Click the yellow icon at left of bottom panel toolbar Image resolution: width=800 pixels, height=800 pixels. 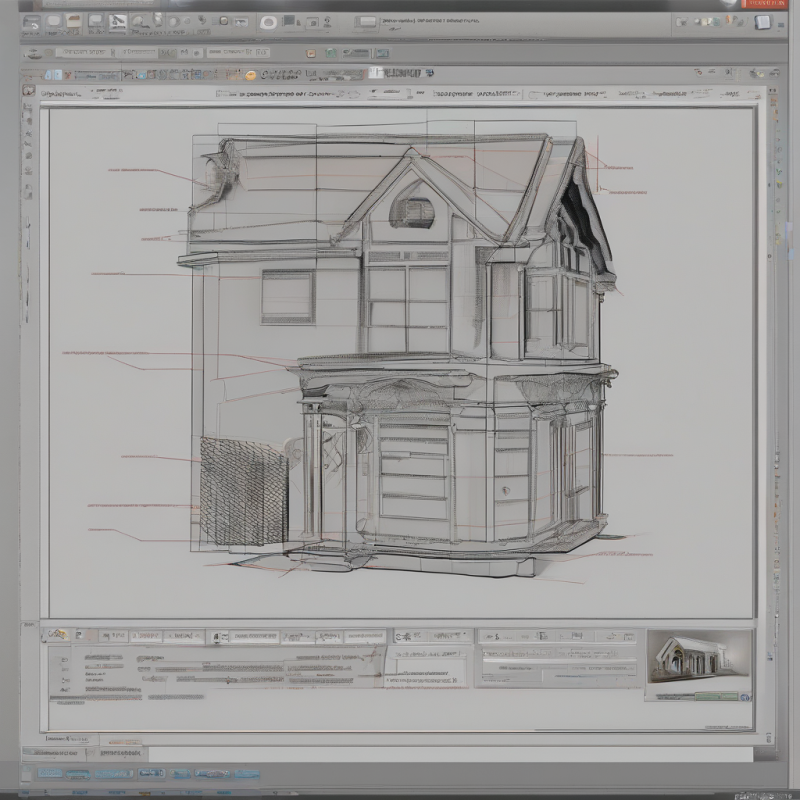click(x=59, y=635)
